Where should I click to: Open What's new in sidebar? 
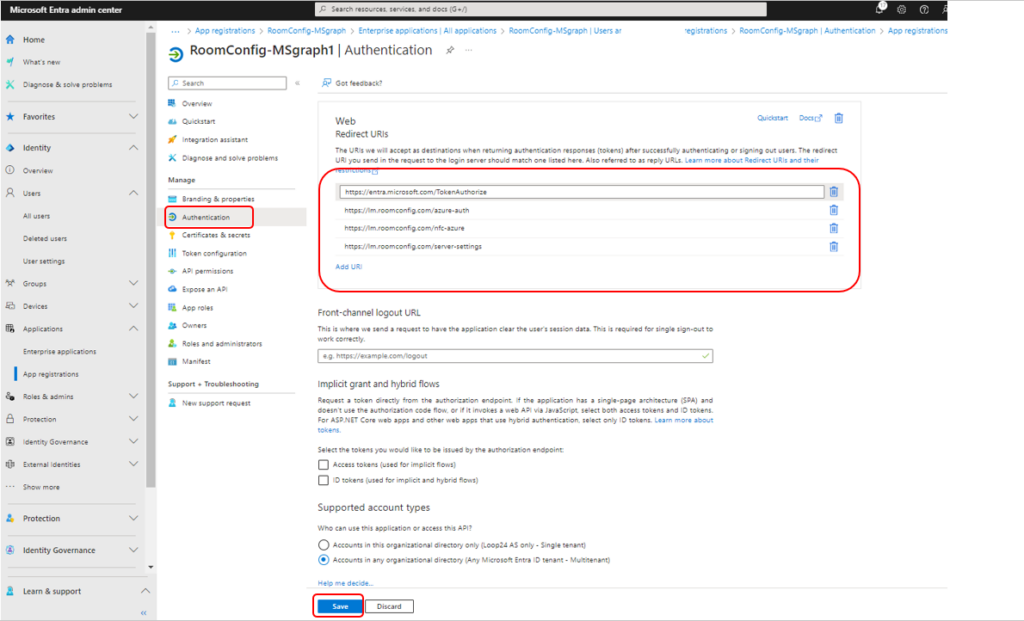click(x=41, y=62)
